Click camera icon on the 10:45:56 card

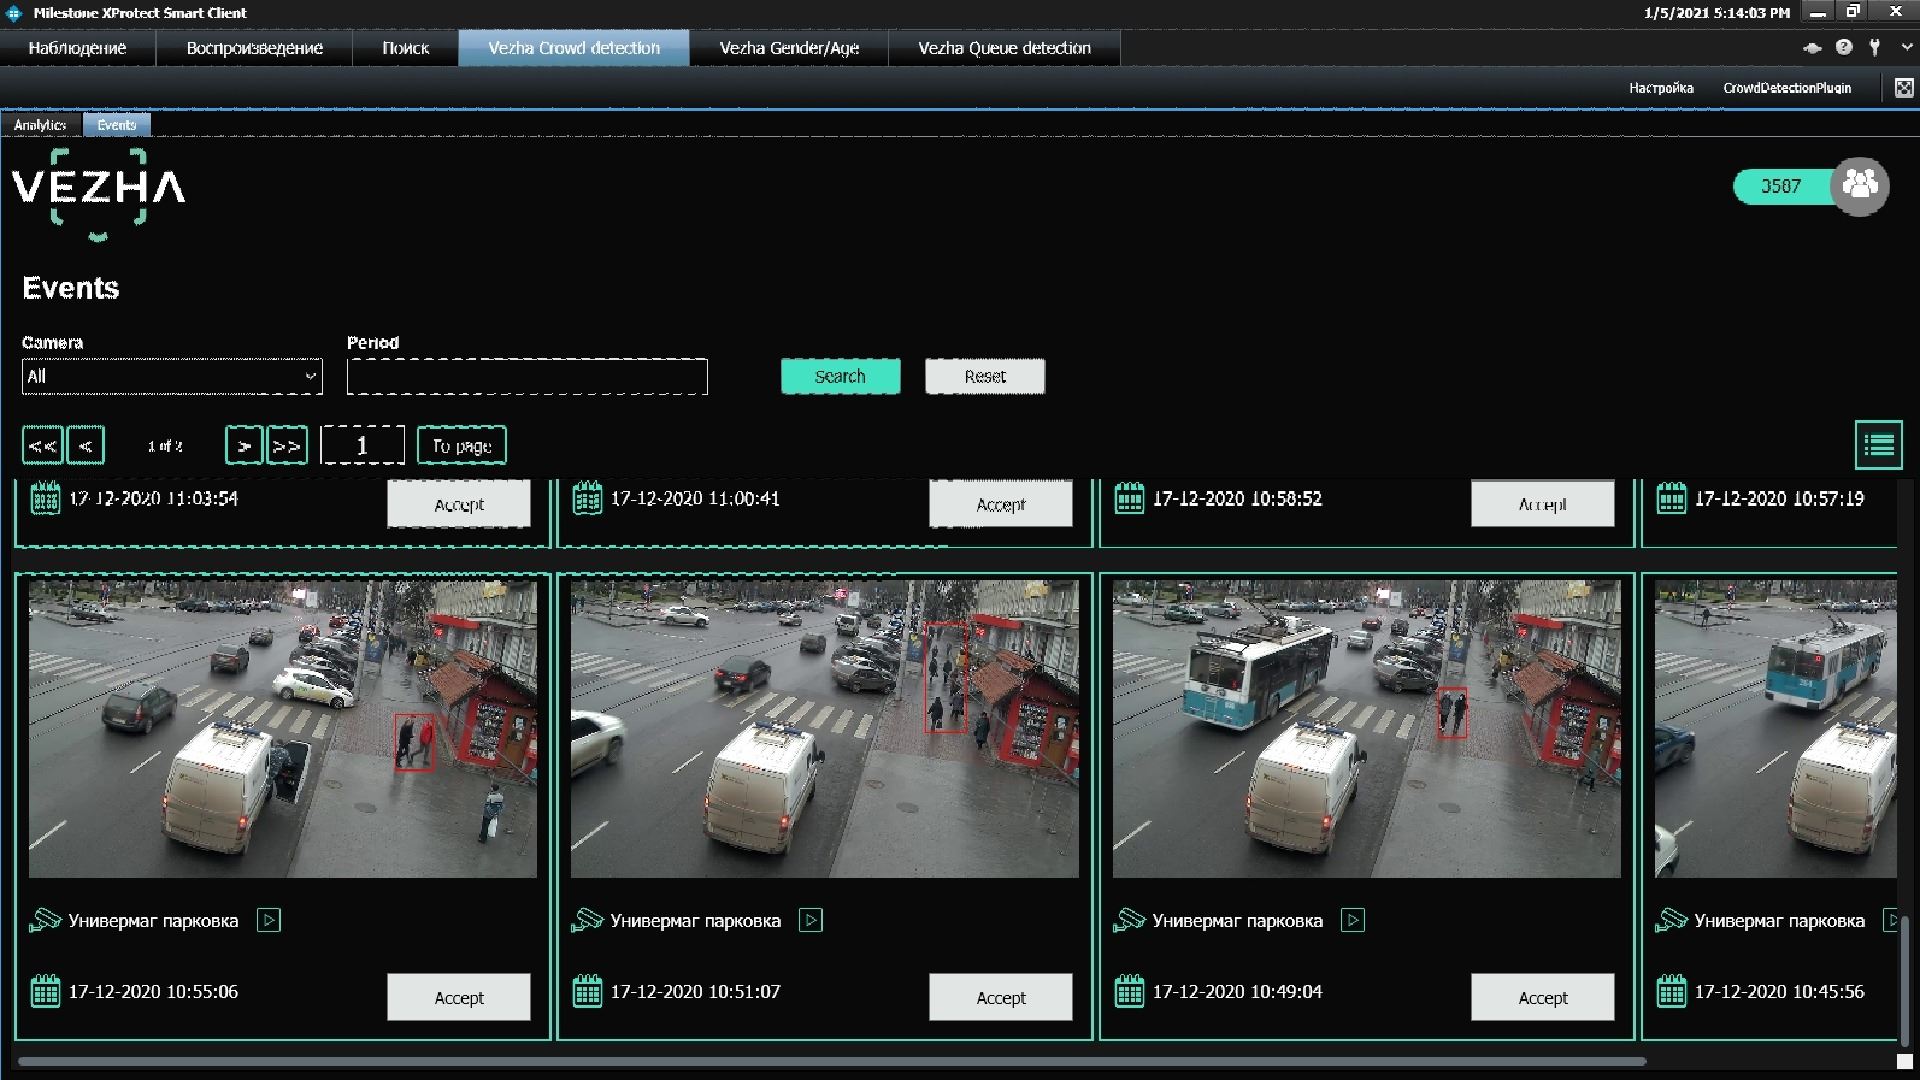pos(1671,920)
